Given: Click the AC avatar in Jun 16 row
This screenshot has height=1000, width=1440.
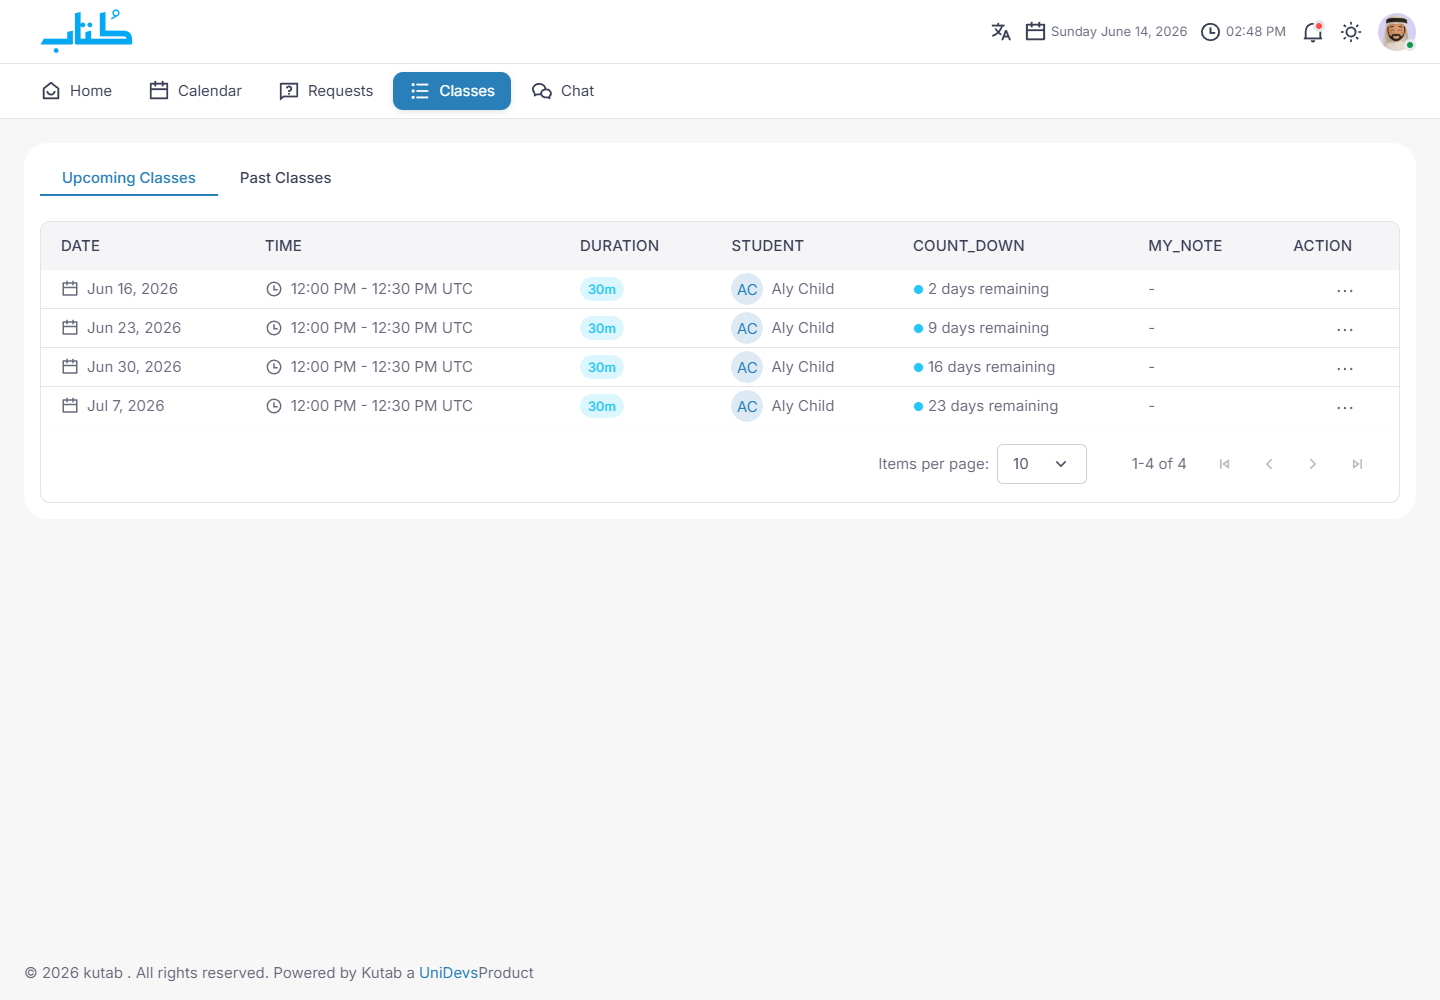Looking at the screenshot, I should tap(747, 289).
